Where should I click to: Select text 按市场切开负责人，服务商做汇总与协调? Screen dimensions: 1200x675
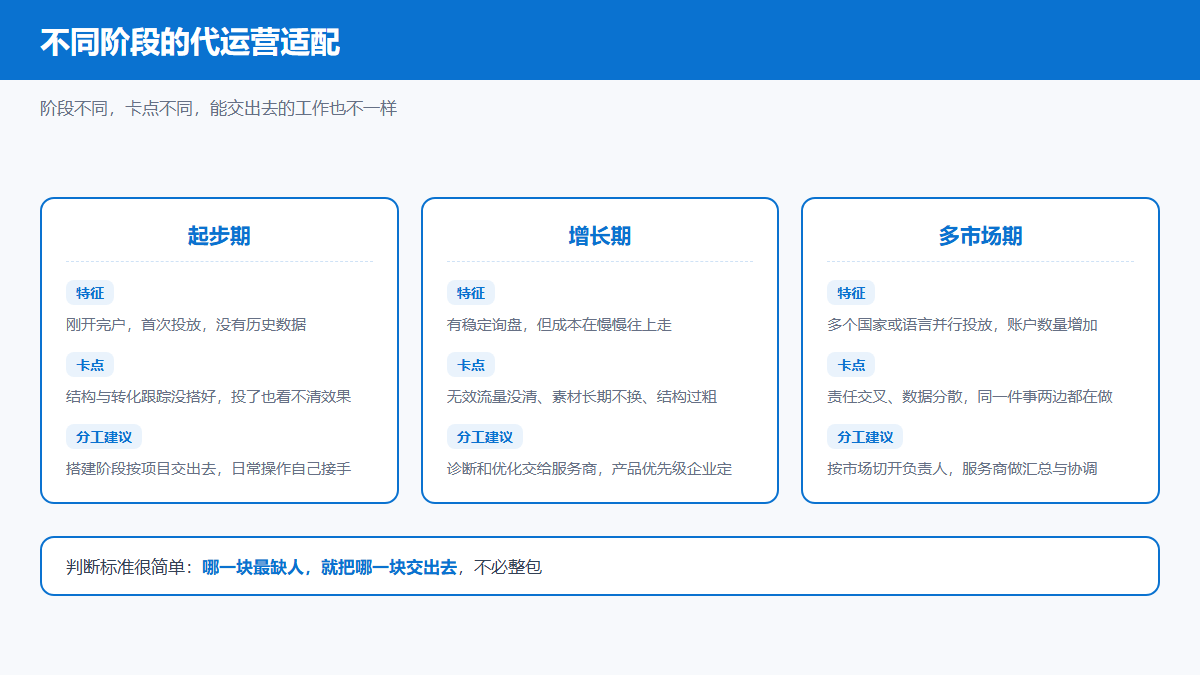tap(963, 469)
